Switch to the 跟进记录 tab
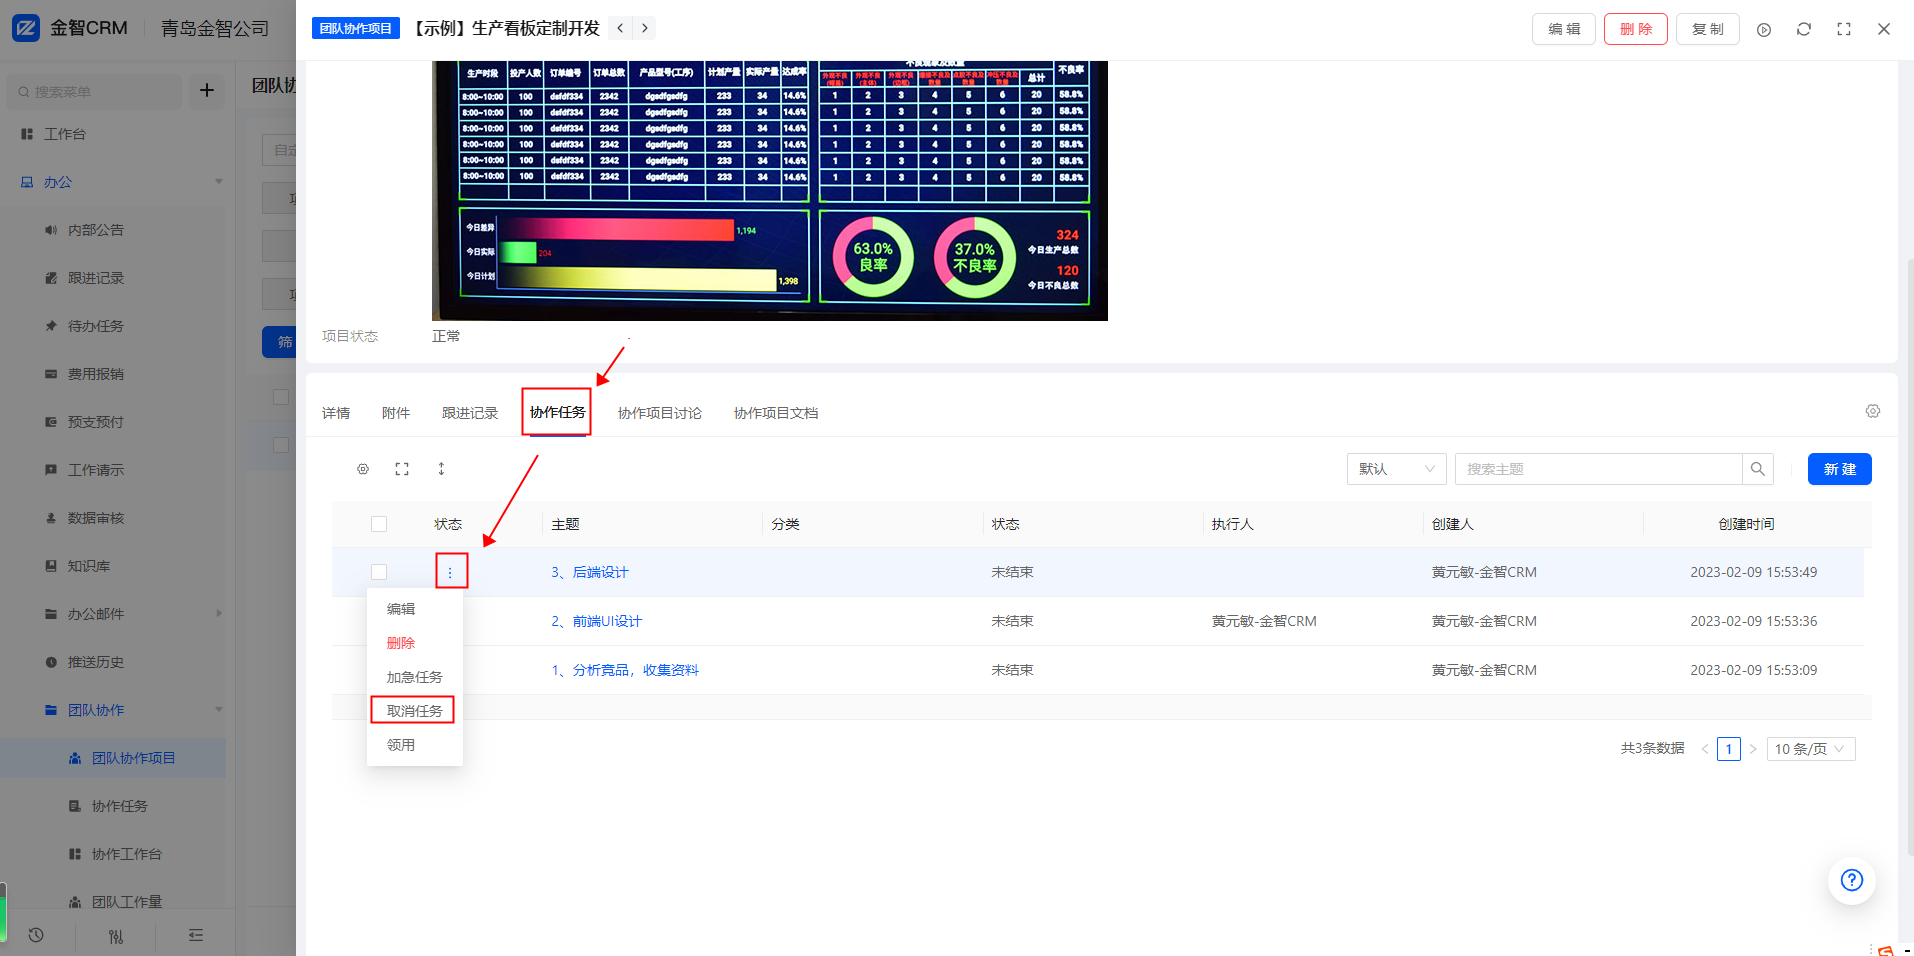Image resolution: width=1914 pixels, height=956 pixels. (470, 413)
